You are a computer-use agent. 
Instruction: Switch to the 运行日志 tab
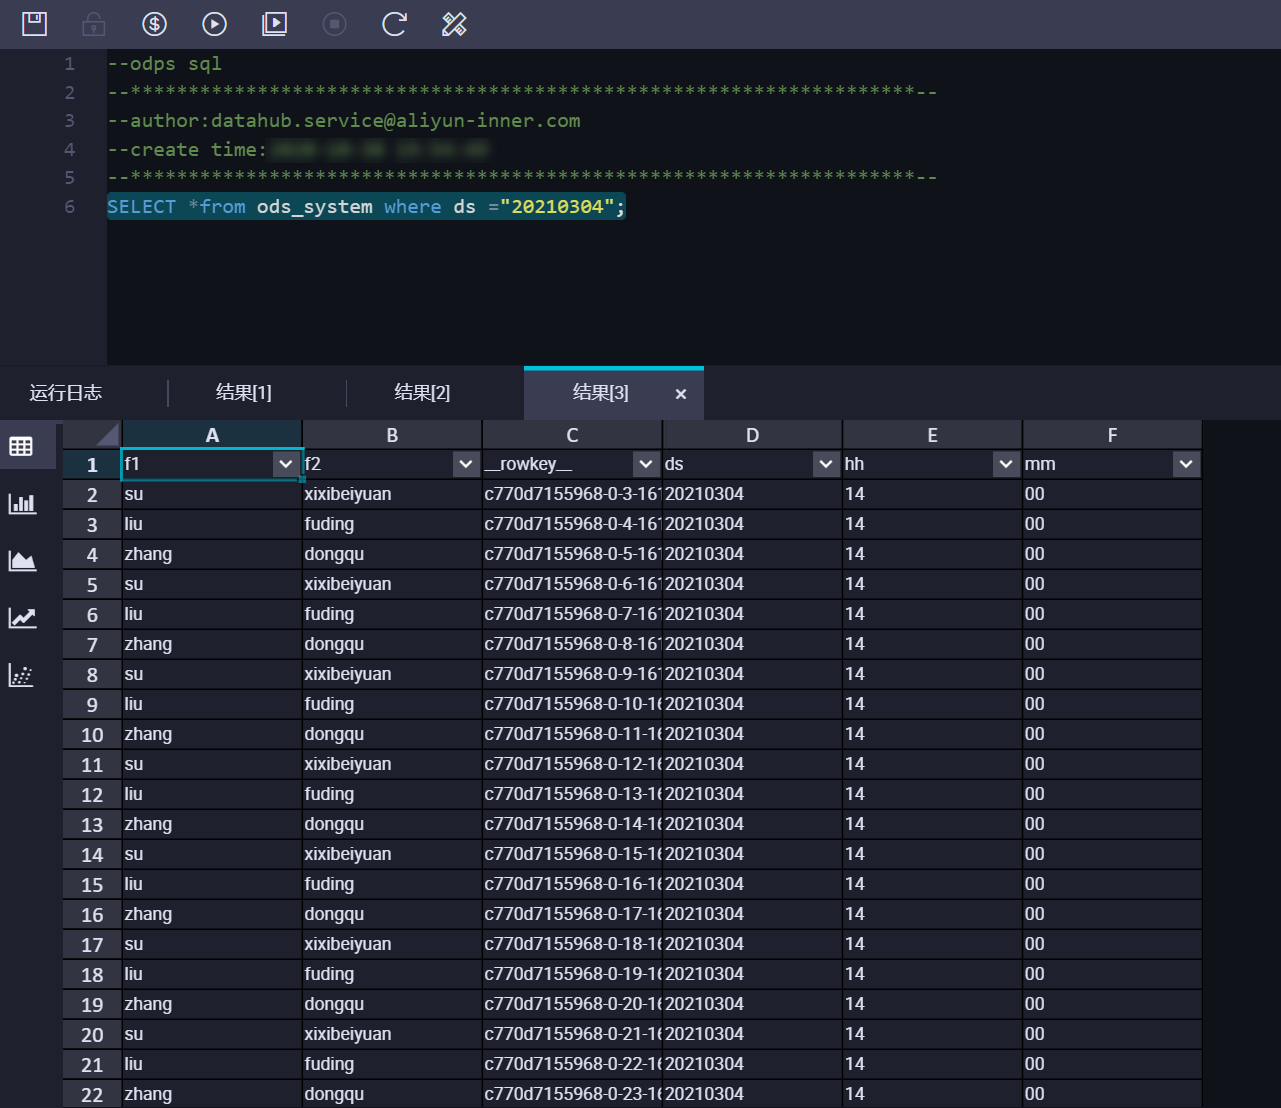point(66,393)
